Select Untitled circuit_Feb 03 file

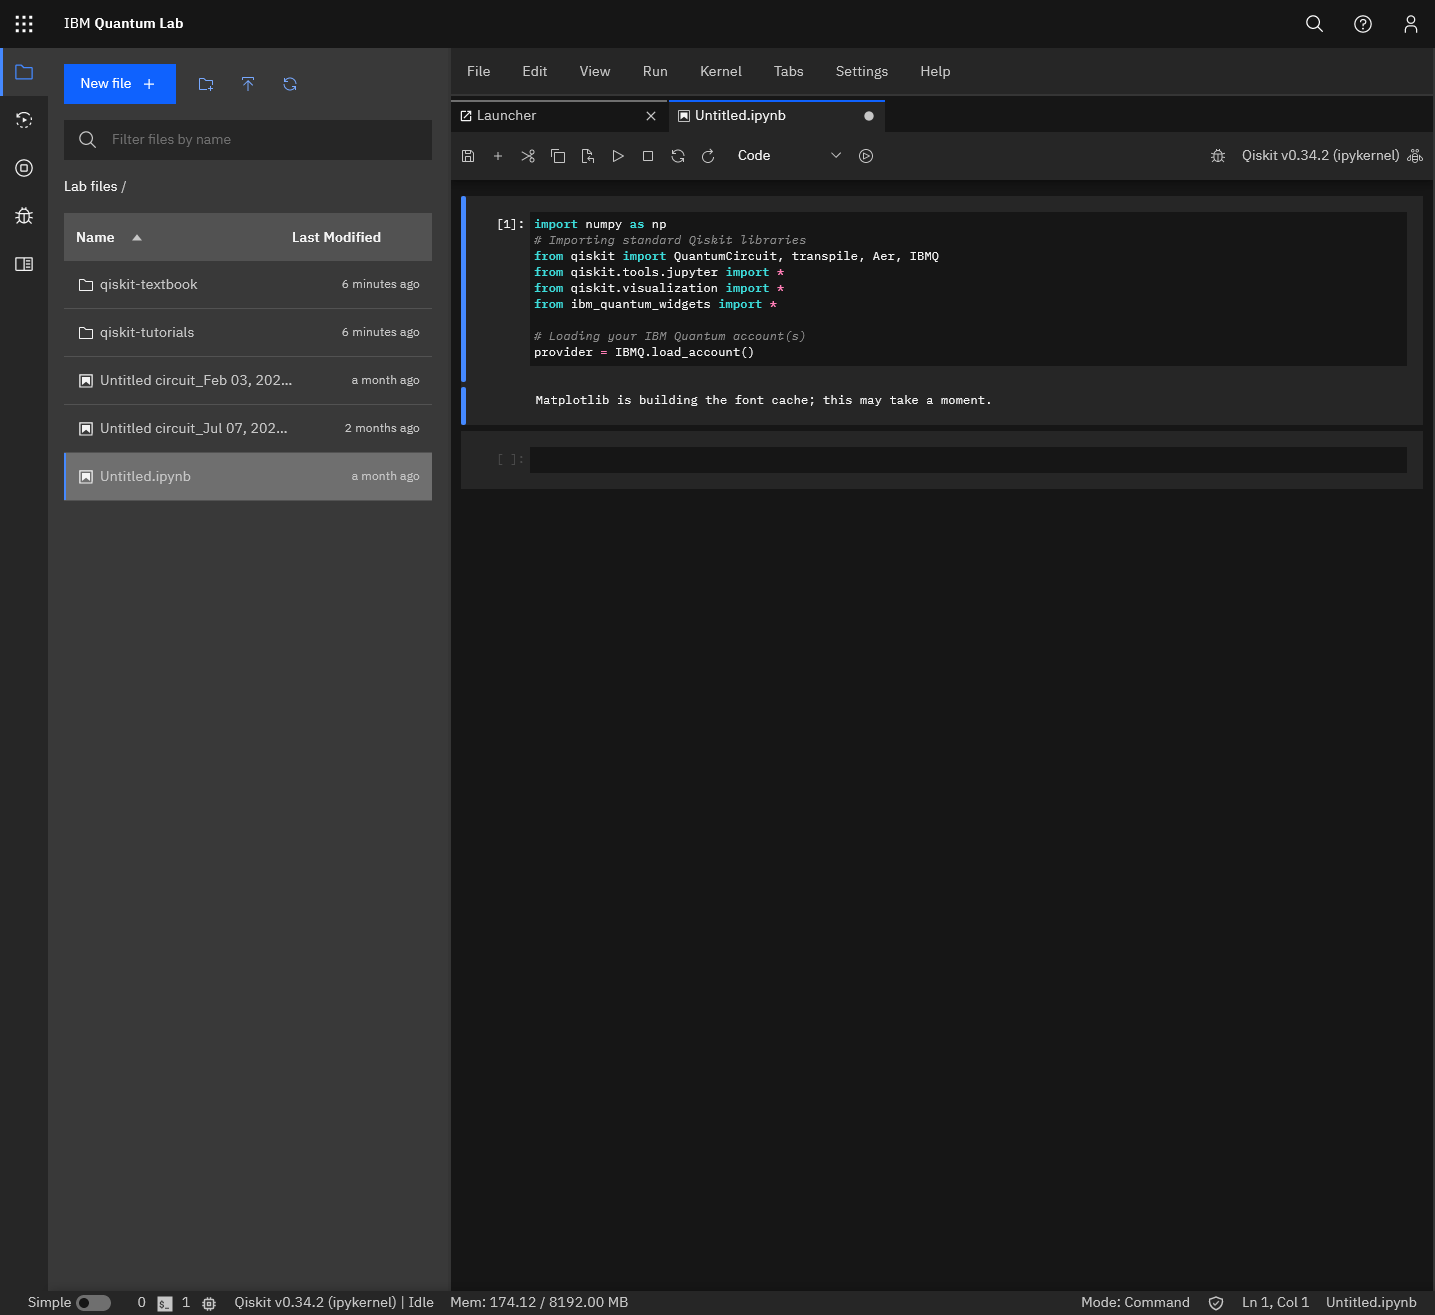tap(248, 381)
